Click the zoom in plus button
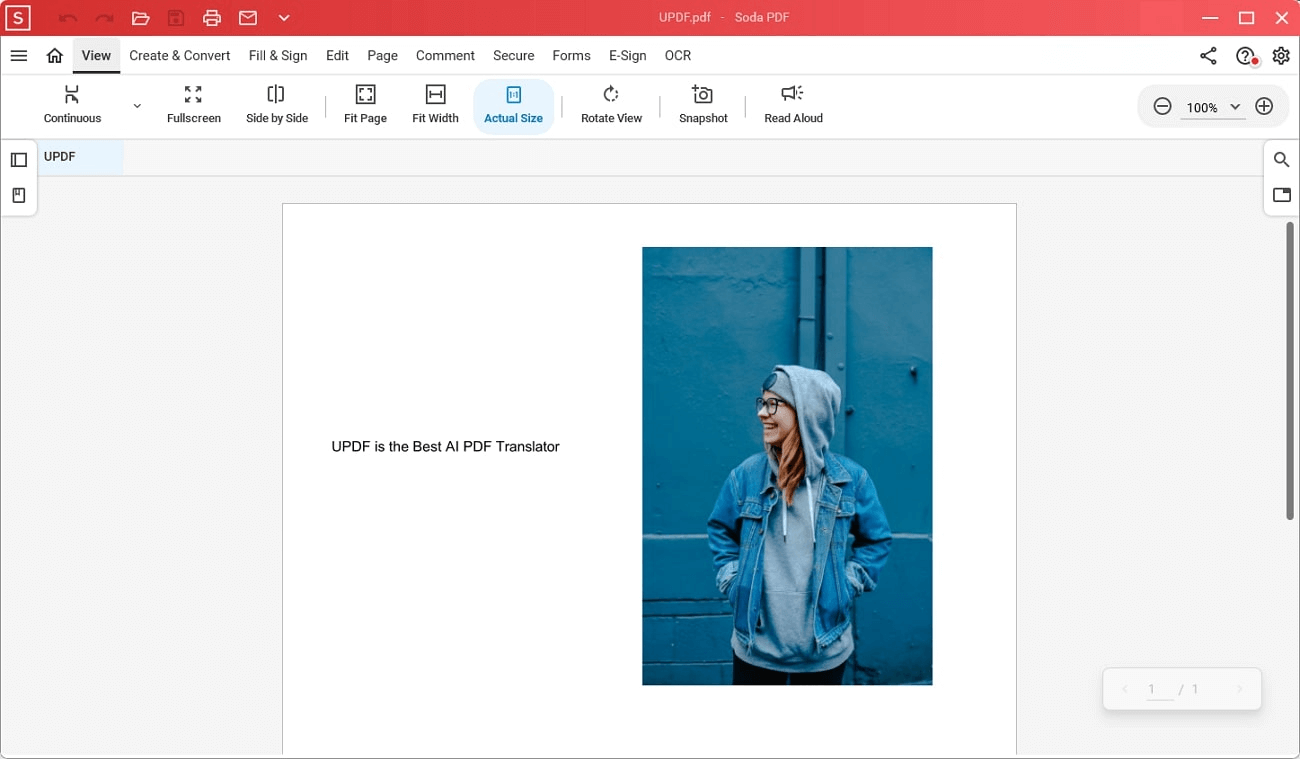1300x759 pixels. click(x=1264, y=107)
